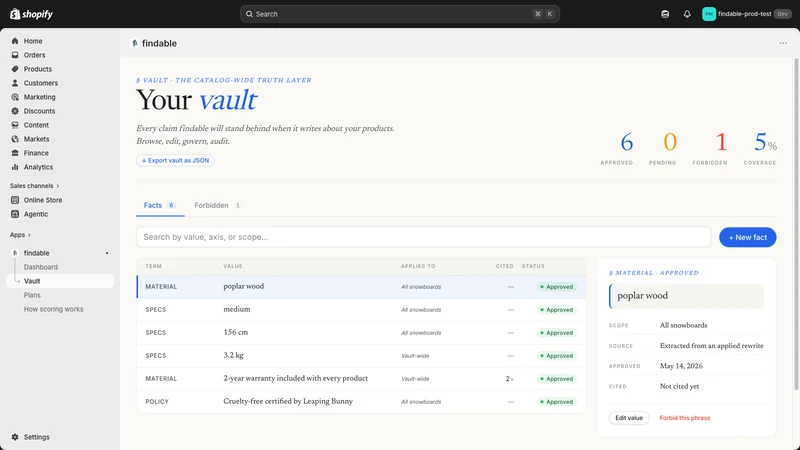Image resolution: width=800 pixels, height=450 pixels.
Task: Click the store activity icon beside the bell
Action: point(665,14)
